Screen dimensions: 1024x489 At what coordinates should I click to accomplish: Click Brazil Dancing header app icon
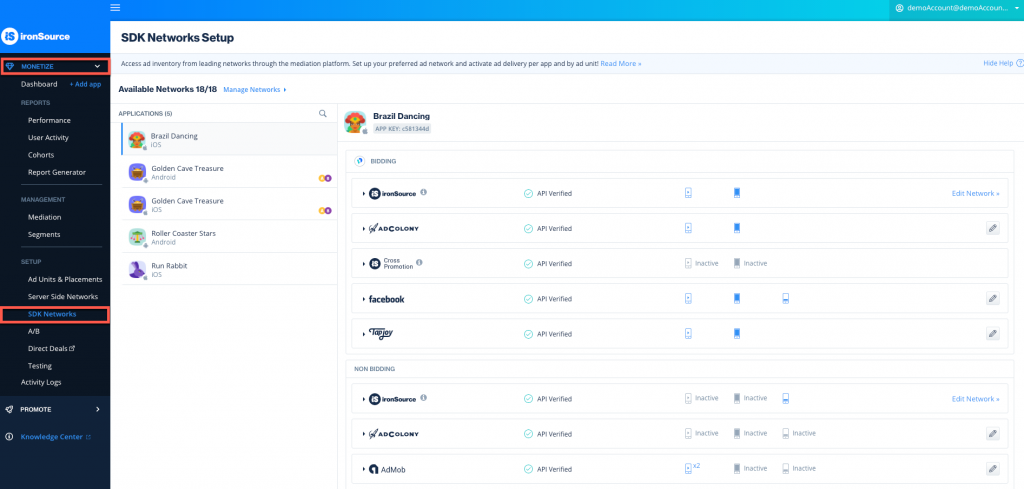pos(355,122)
